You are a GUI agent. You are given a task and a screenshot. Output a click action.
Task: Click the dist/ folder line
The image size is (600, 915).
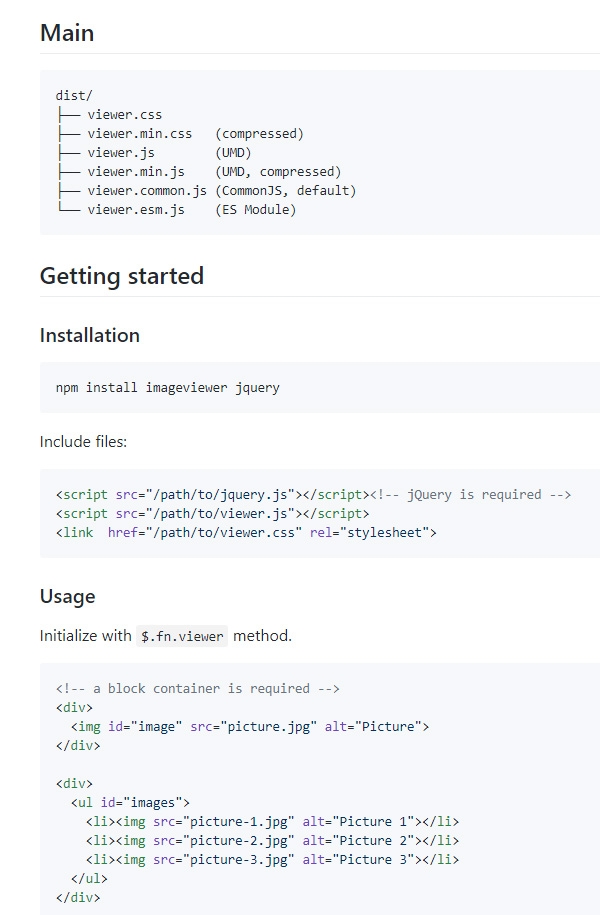(74, 95)
